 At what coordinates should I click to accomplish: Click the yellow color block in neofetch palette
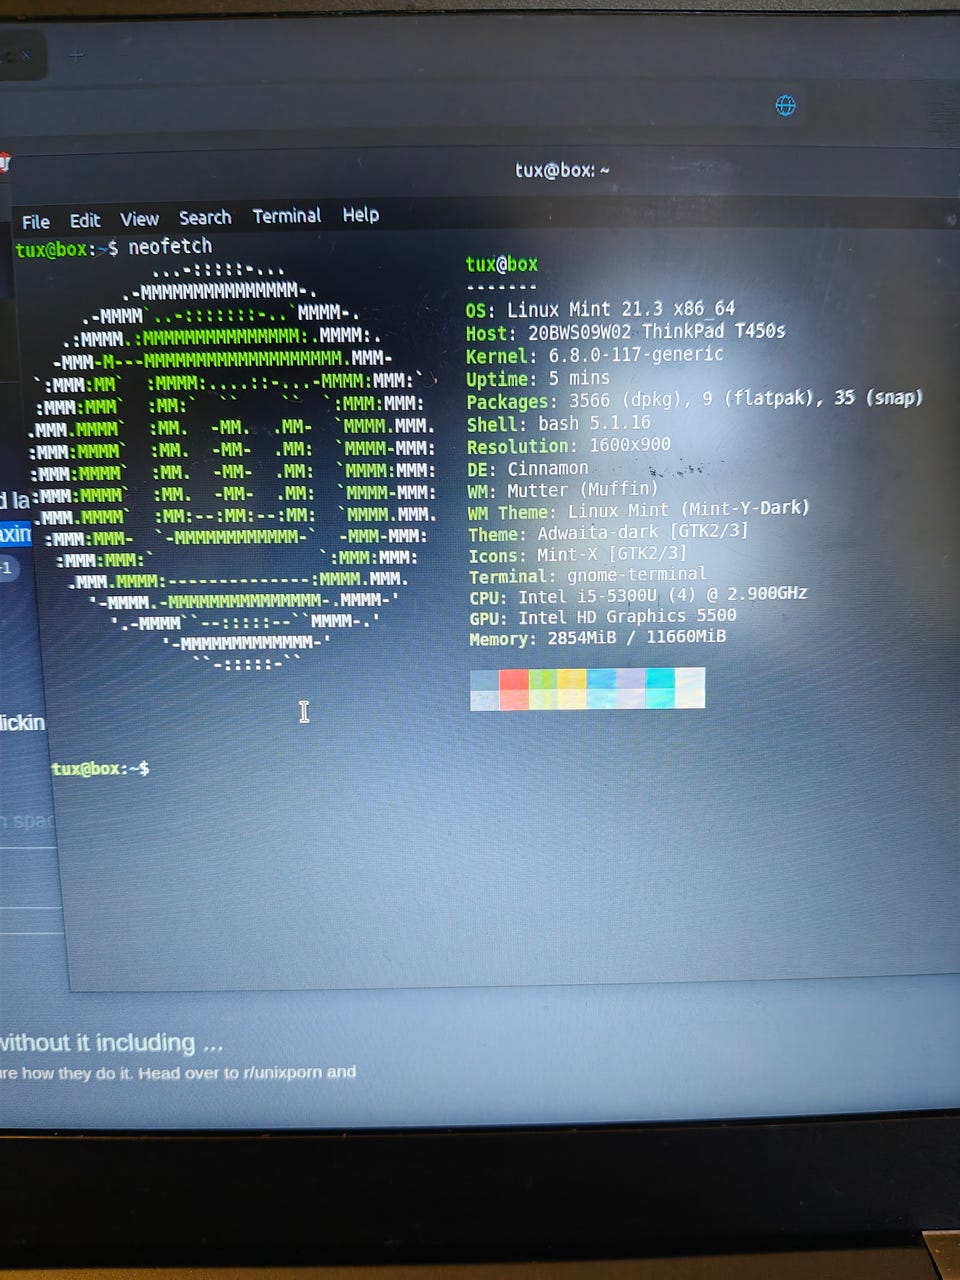(572, 689)
